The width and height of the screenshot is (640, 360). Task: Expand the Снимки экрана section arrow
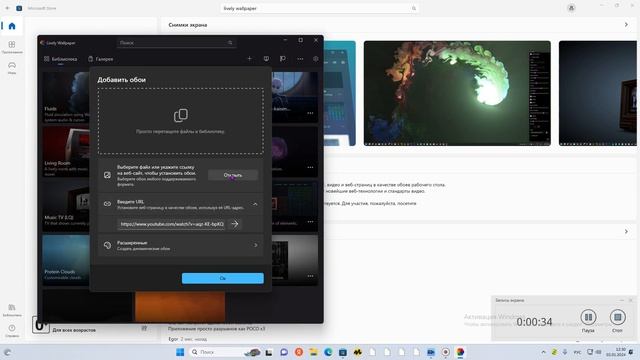[x=626, y=25]
